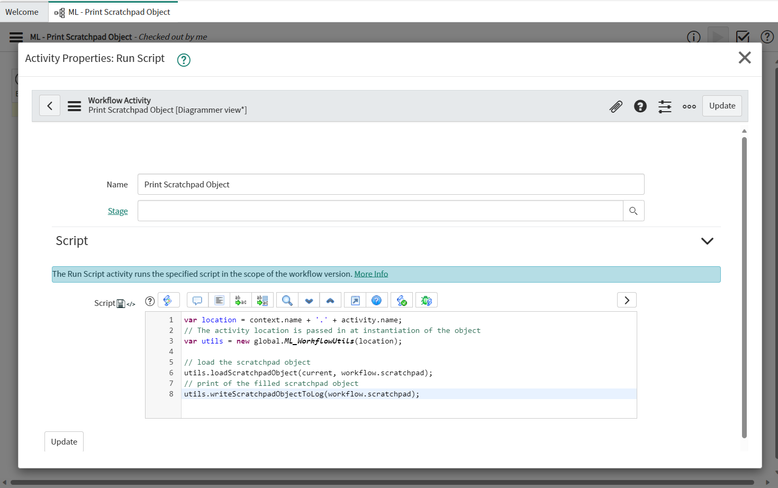
Task: Click the Stage reference input field
Action: point(381,211)
